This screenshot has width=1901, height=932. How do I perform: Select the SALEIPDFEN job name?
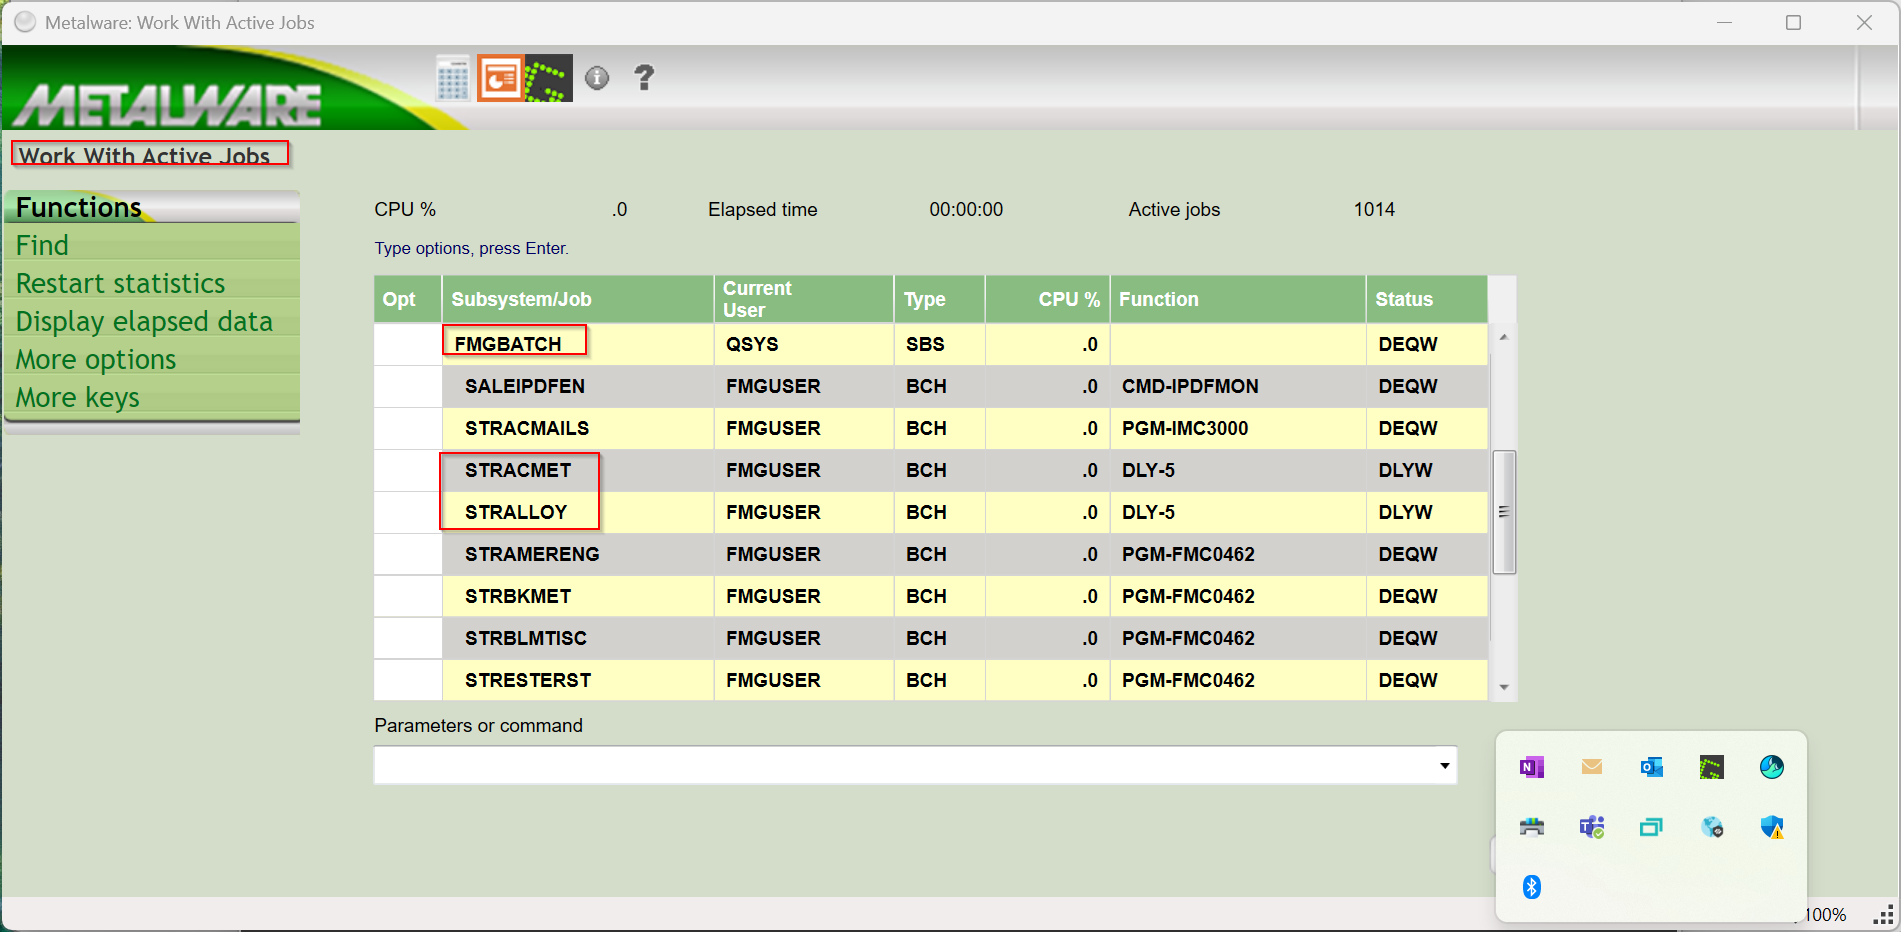[x=525, y=386]
